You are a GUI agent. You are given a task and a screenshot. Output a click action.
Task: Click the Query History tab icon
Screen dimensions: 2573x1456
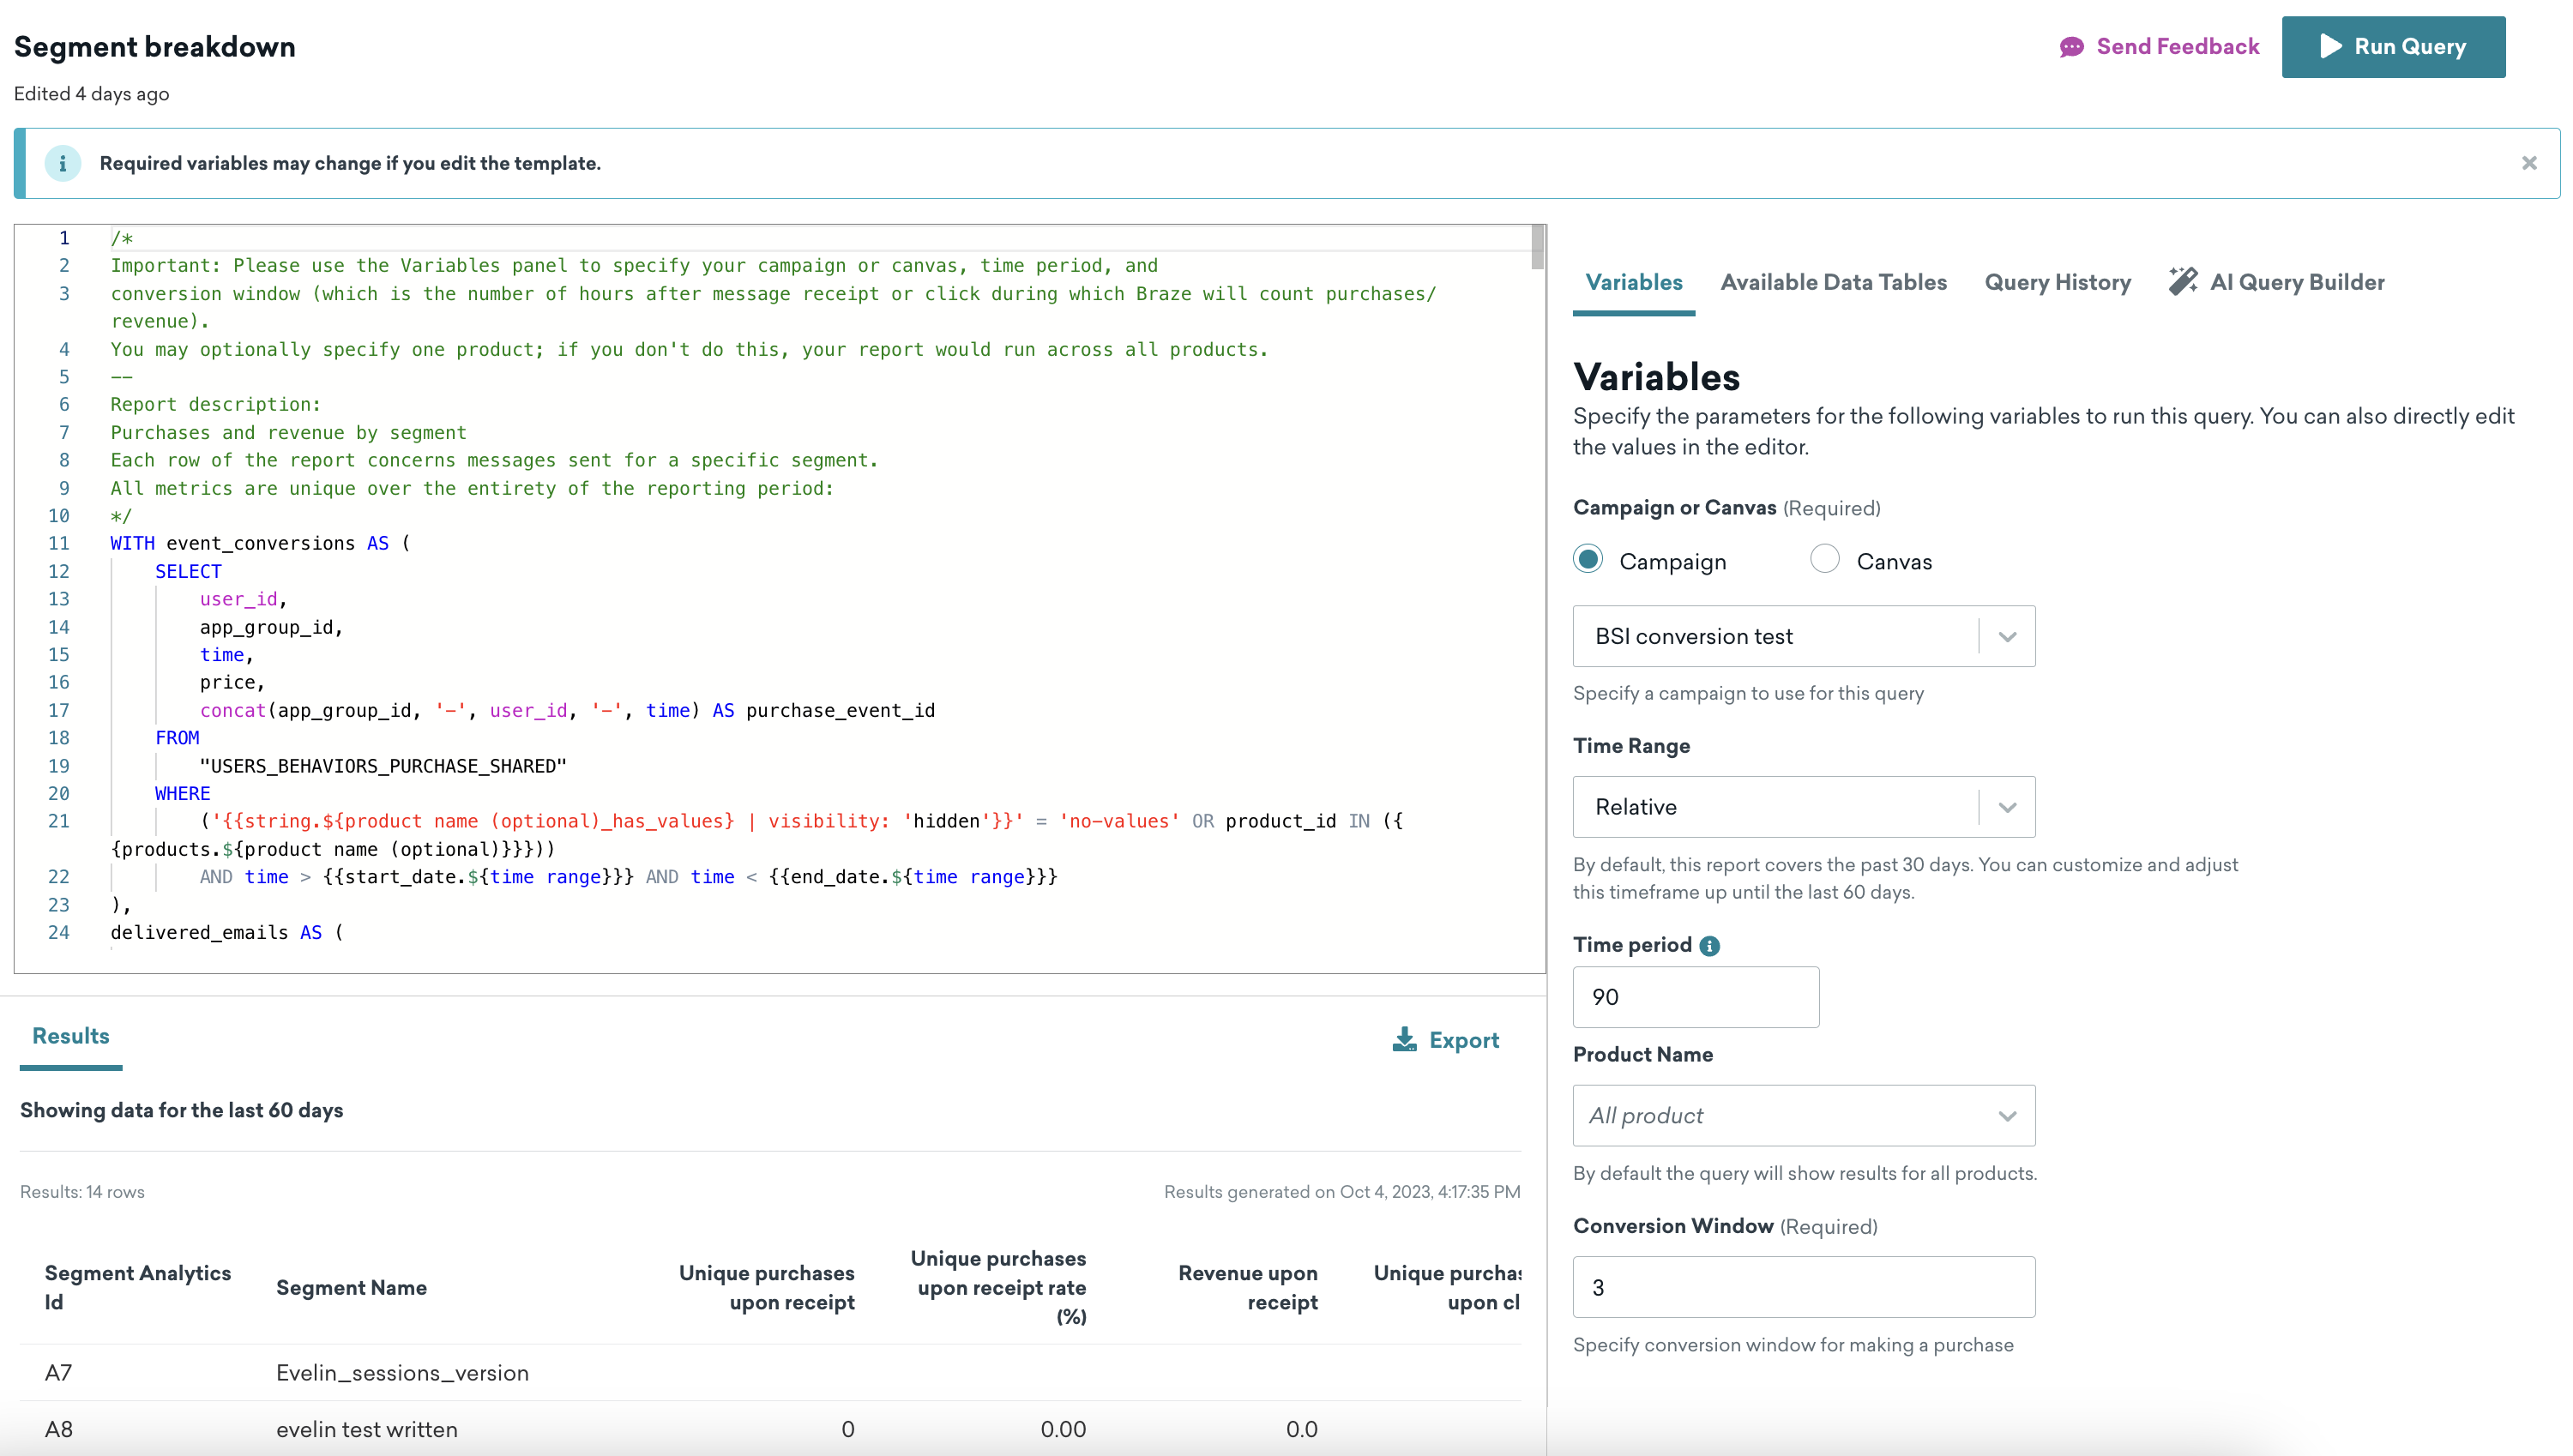pyautogui.click(x=2057, y=281)
